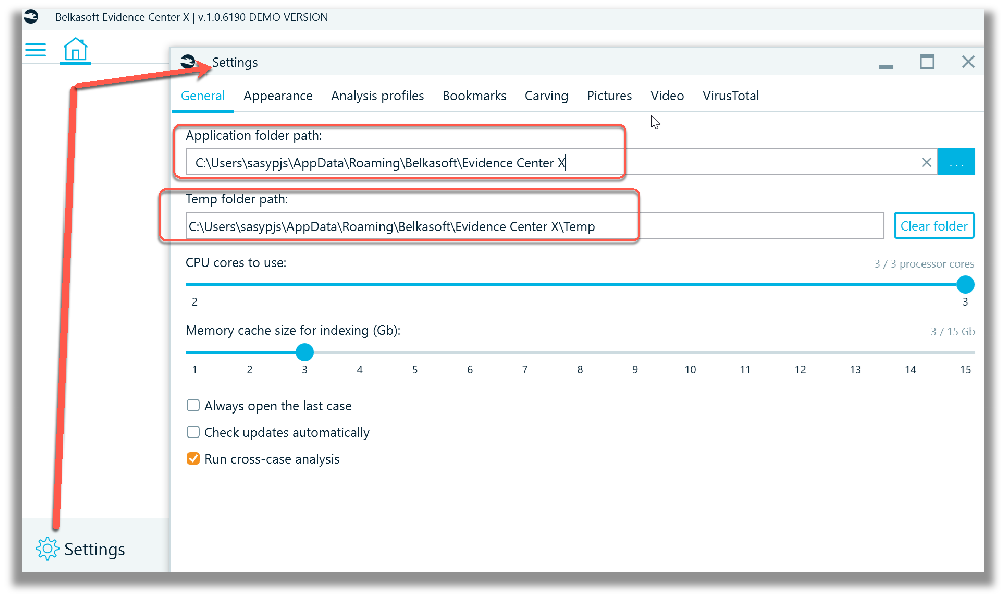Viewport: 1001px width, 594px height.
Task: Uncheck Run cross-case analysis
Action: click(x=193, y=459)
